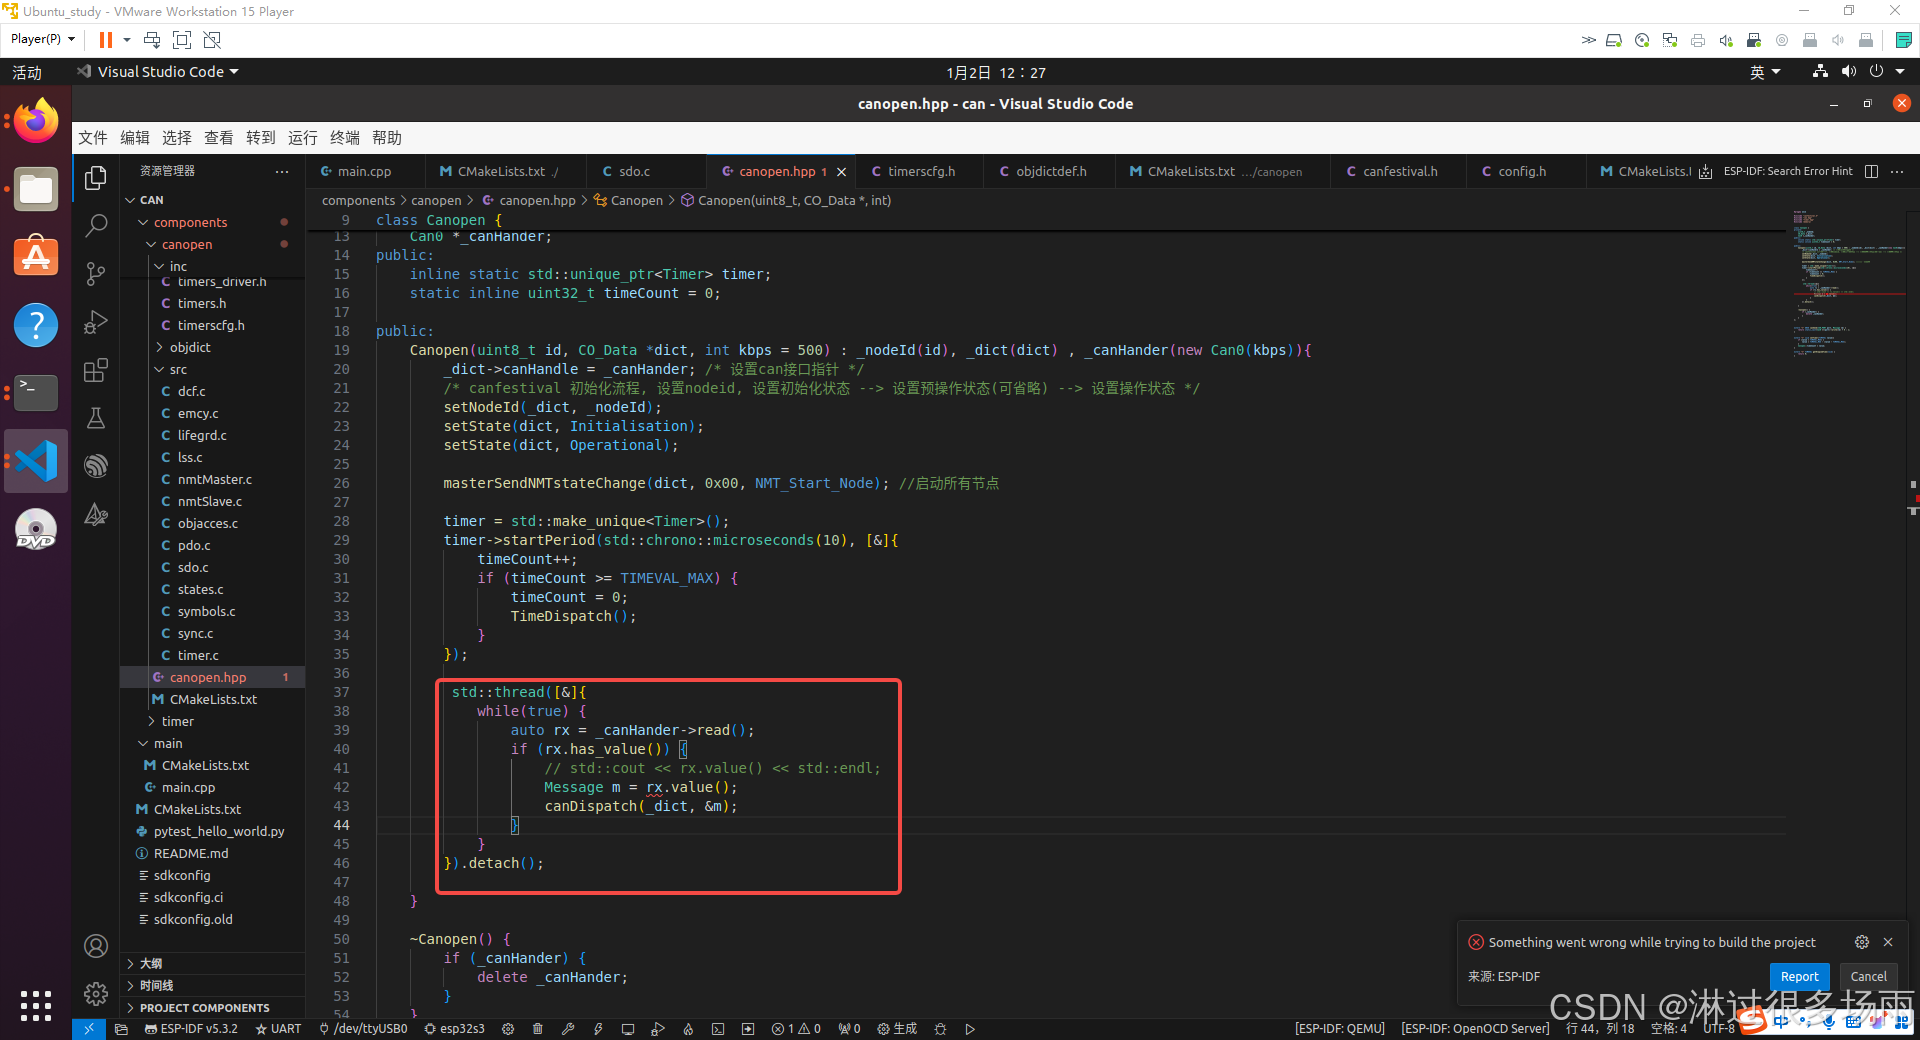This screenshot has width=1920, height=1040.
Task: Expand the objdict folder
Action: click(x=212, y=347)
